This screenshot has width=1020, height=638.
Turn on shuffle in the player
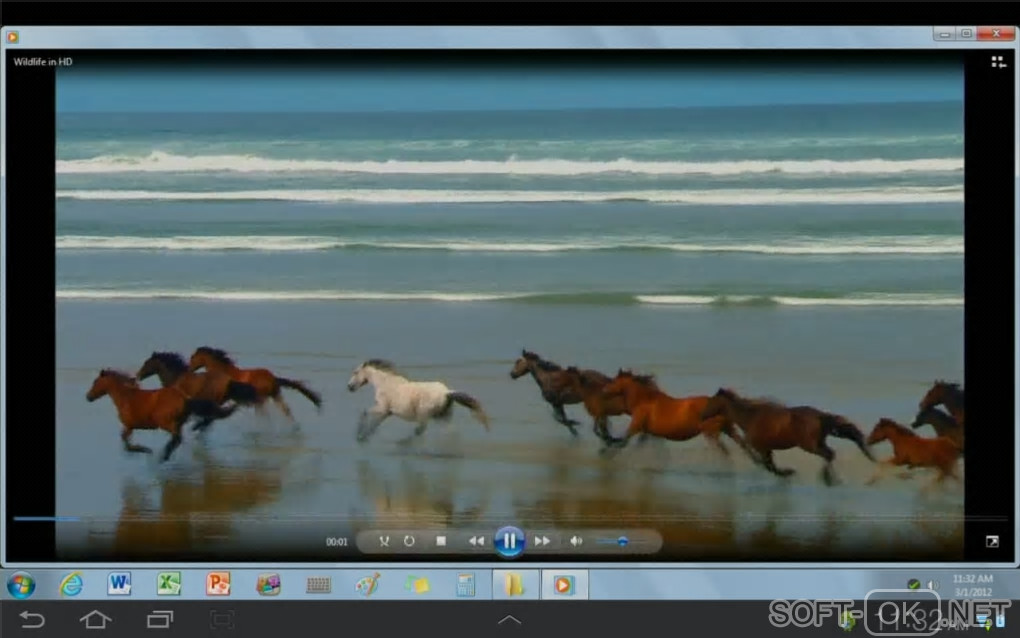tap(384, 541)
